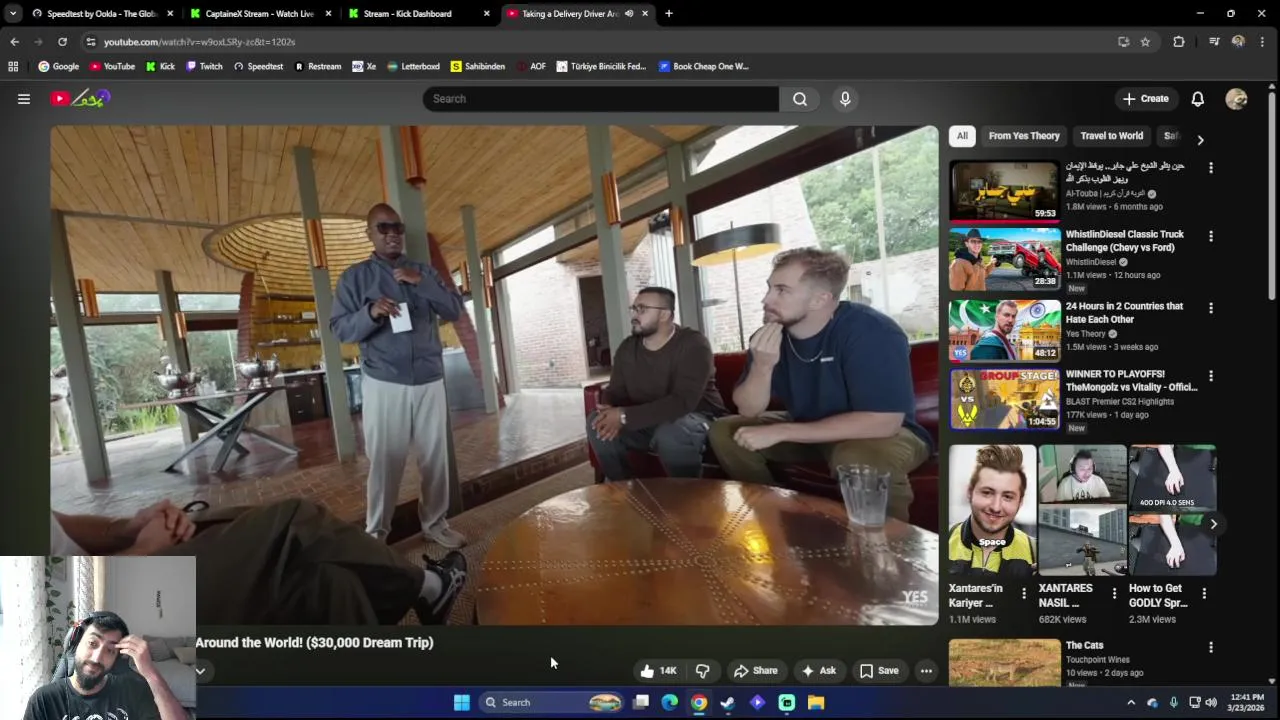Click the Yes Theory channel name under 24 Hours video
Viewport: 1280px width, 720px height.
click(1085, 334)
